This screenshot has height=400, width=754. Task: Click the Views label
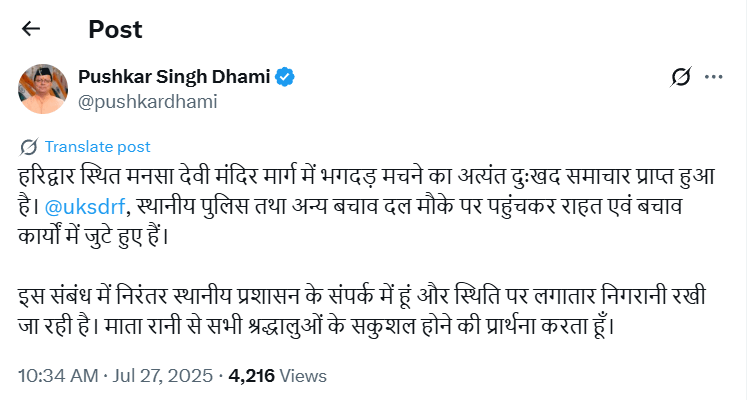tap(303, 376)
